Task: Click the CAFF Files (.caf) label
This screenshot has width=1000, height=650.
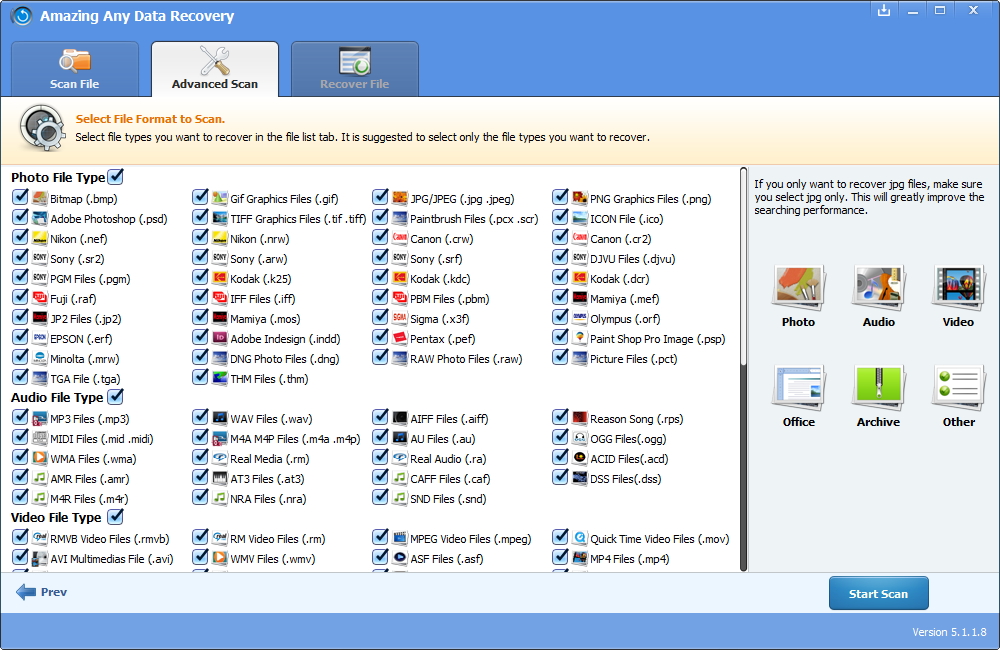Action: tap(450, 479)
